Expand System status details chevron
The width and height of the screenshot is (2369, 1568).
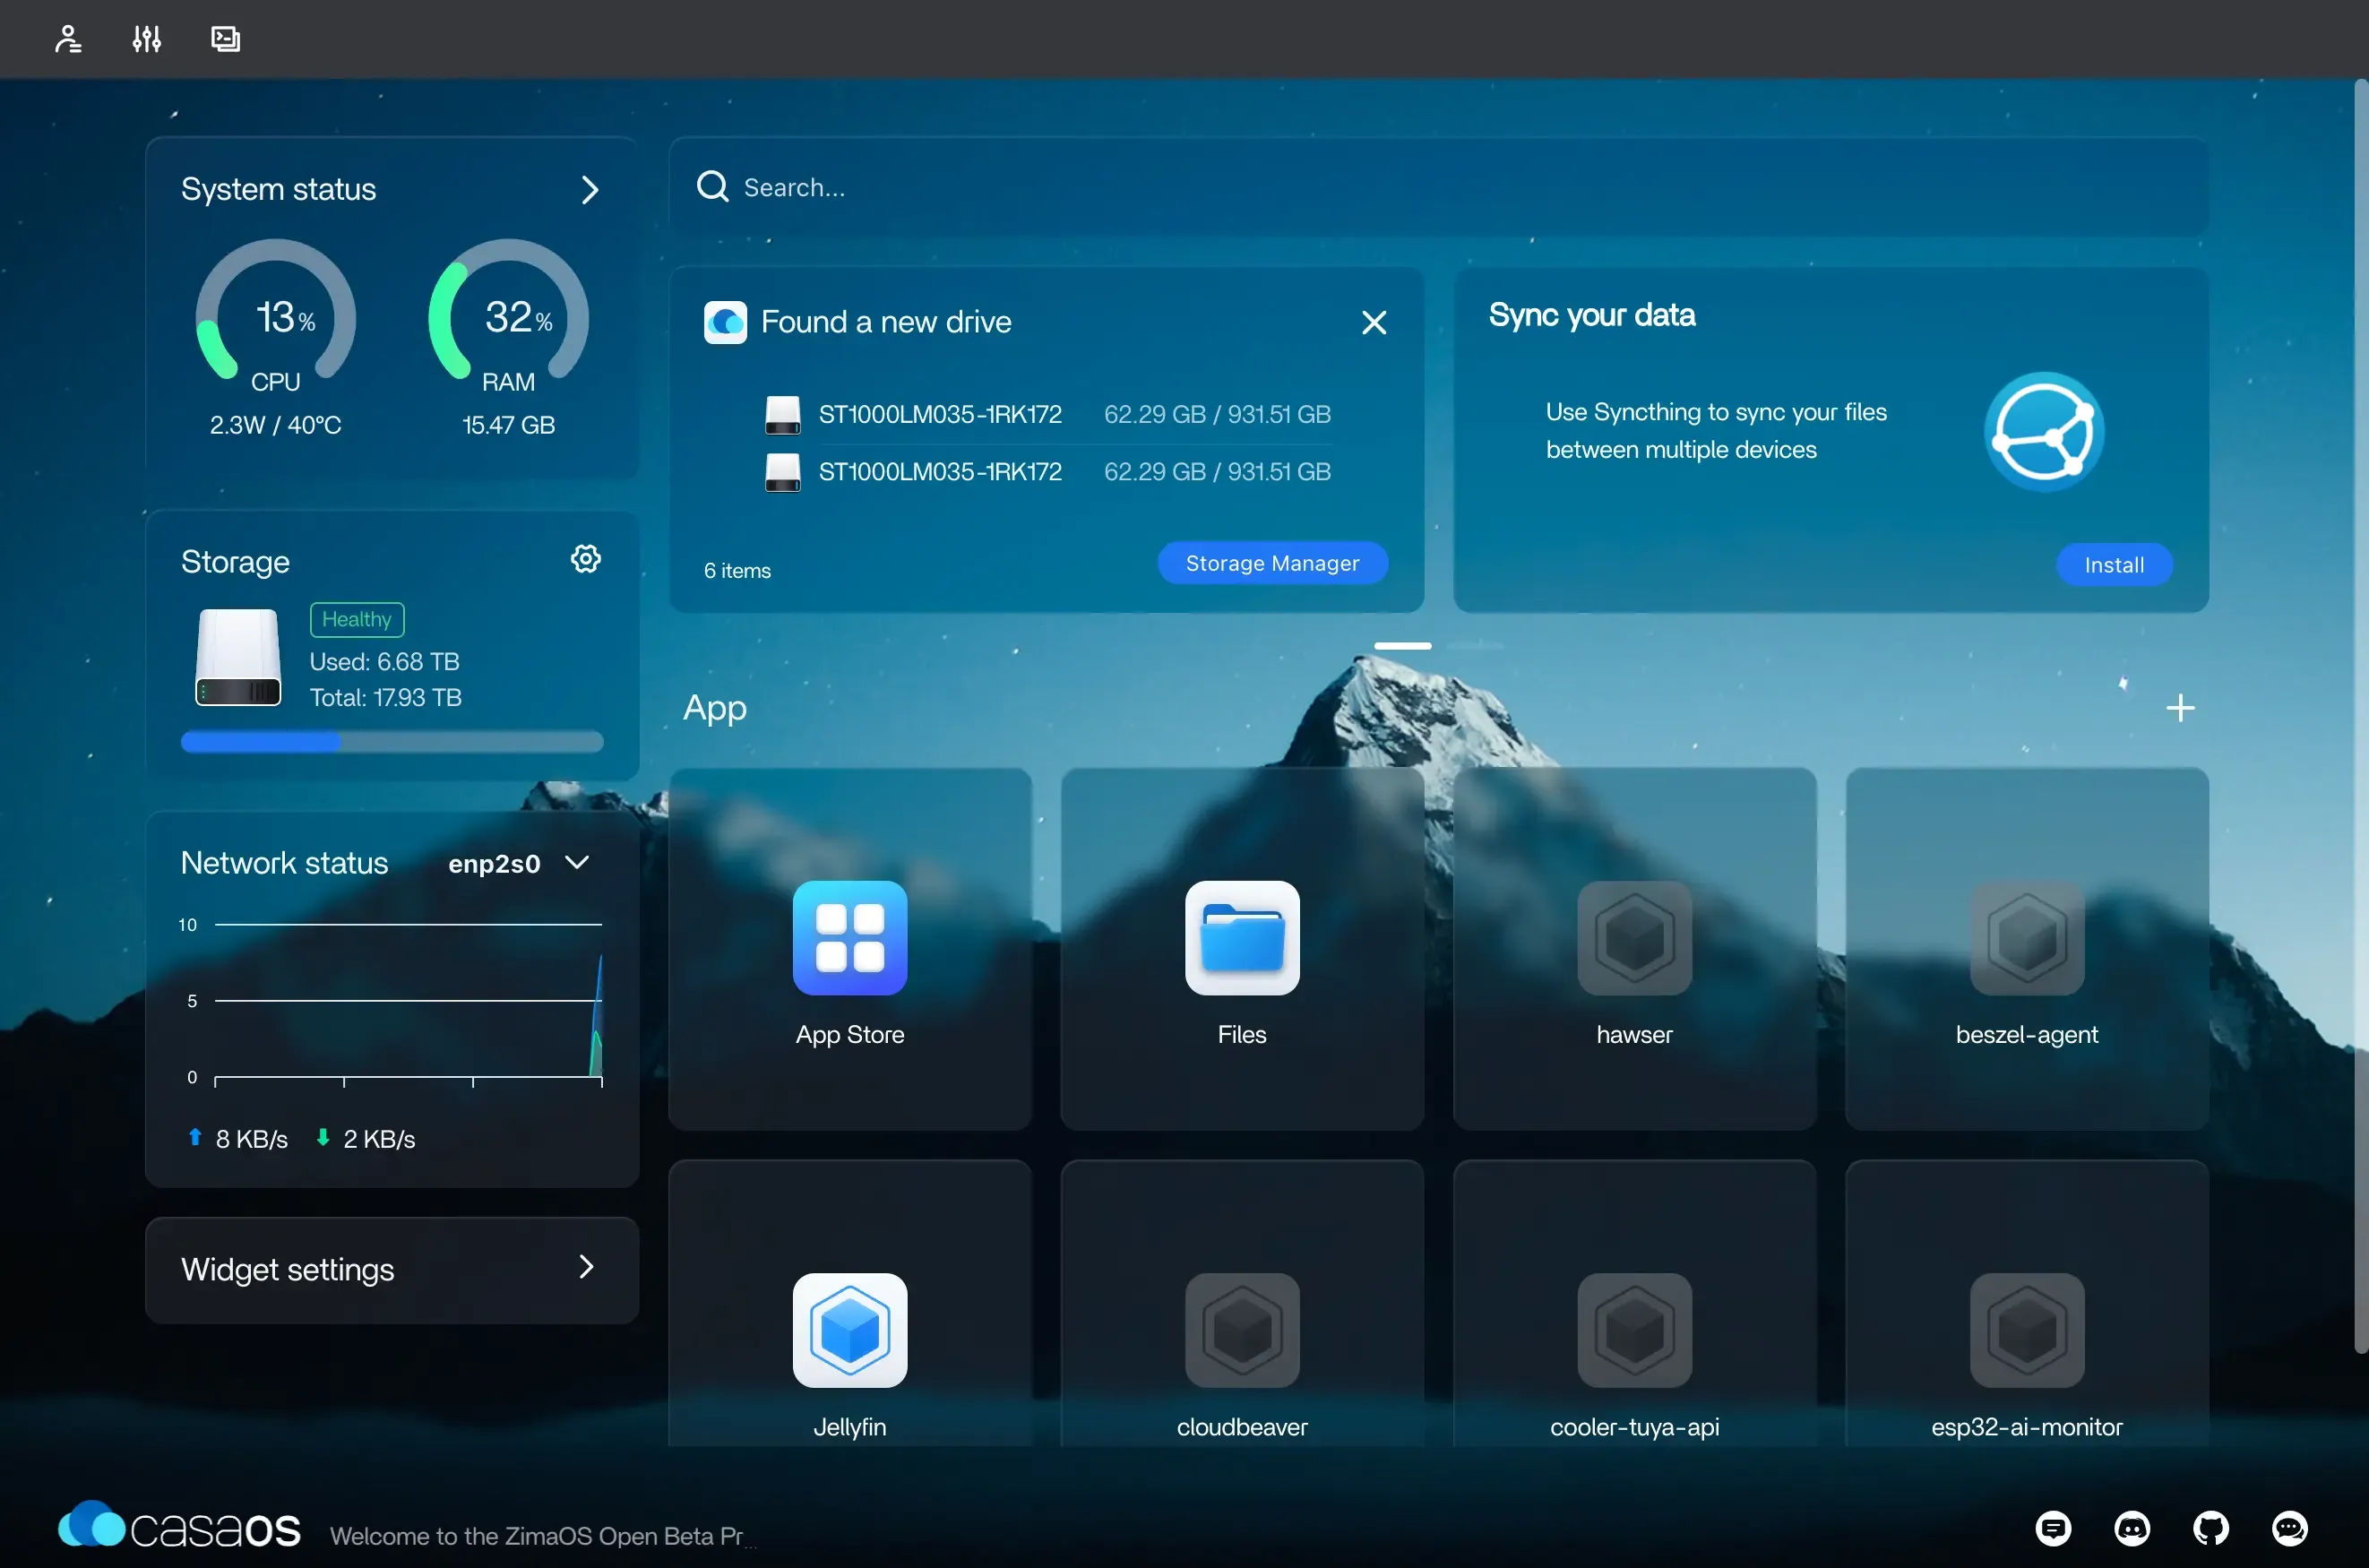[x=590, y=190]
